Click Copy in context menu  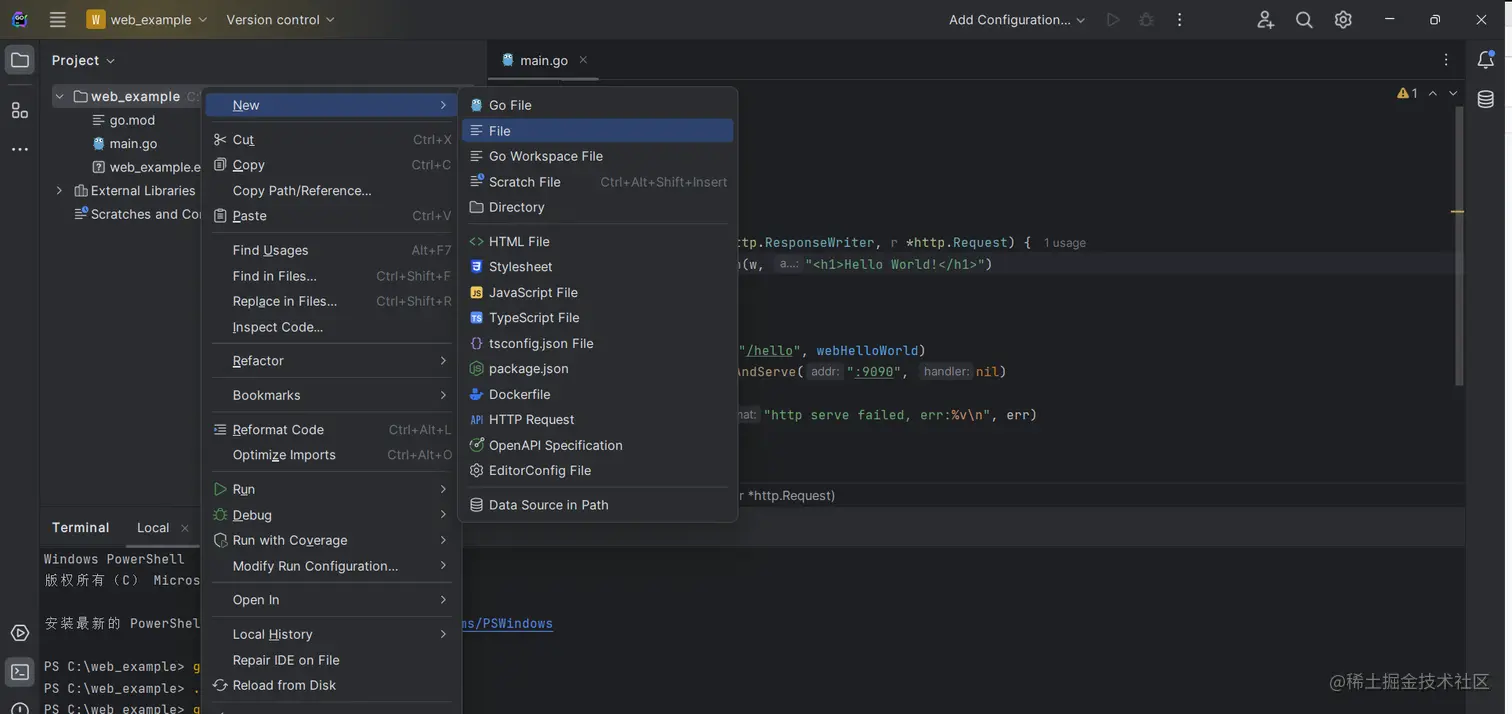pos(332,165)
